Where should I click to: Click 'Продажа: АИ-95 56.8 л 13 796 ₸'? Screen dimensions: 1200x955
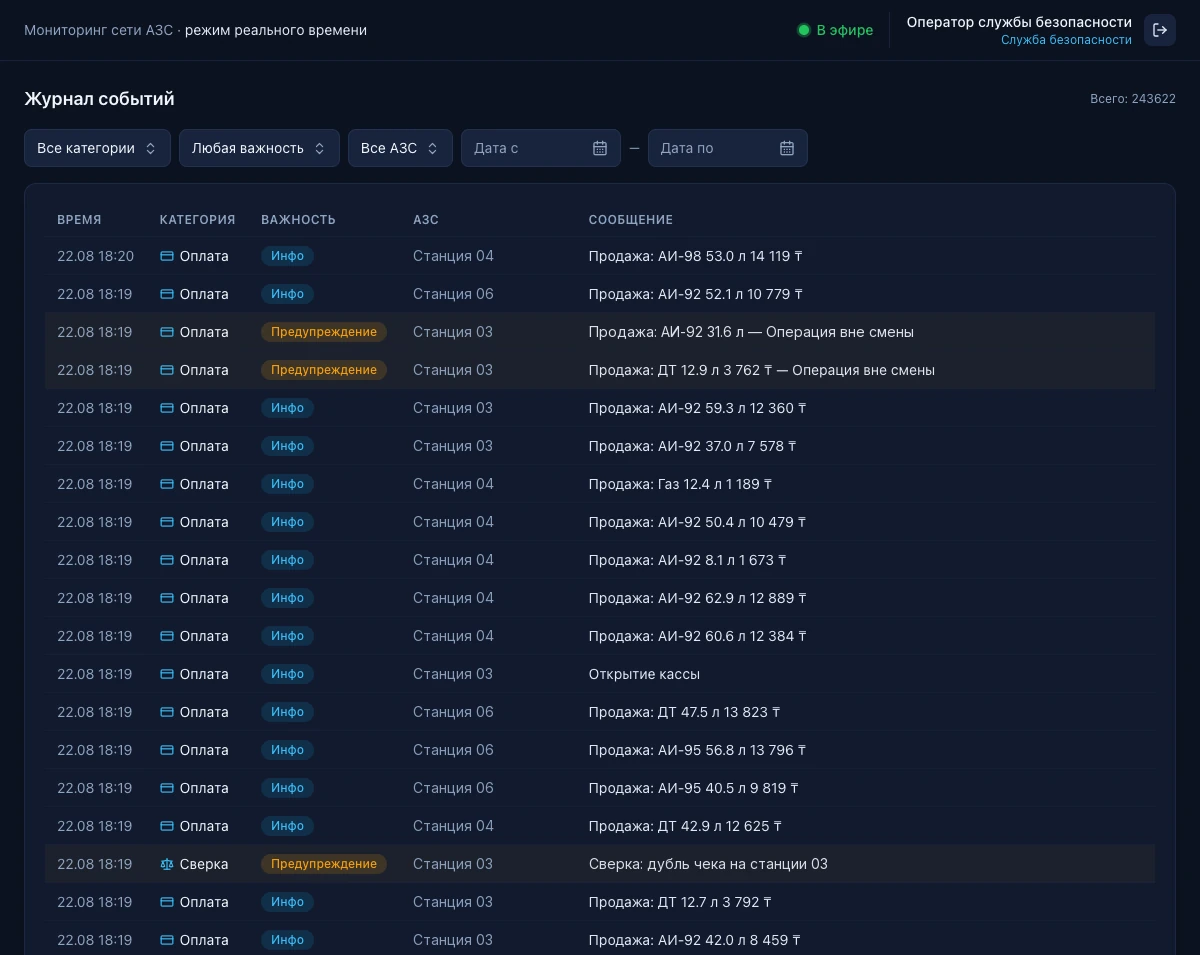click(697, 750)
